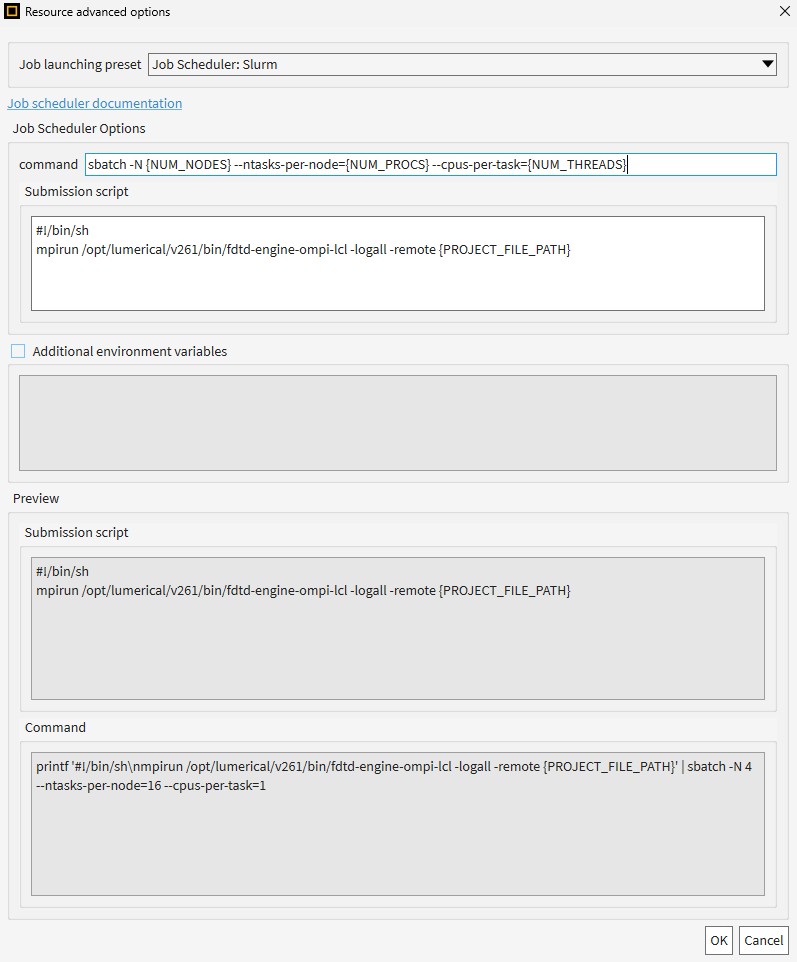The image size is (797, 962).
Task: Click the #!/bin/sh line in script editor
Action: (x=62, y=231)
